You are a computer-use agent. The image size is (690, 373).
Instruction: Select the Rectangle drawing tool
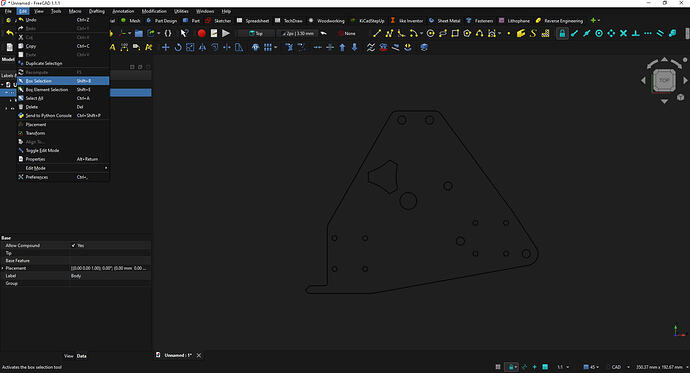(455, 33)
